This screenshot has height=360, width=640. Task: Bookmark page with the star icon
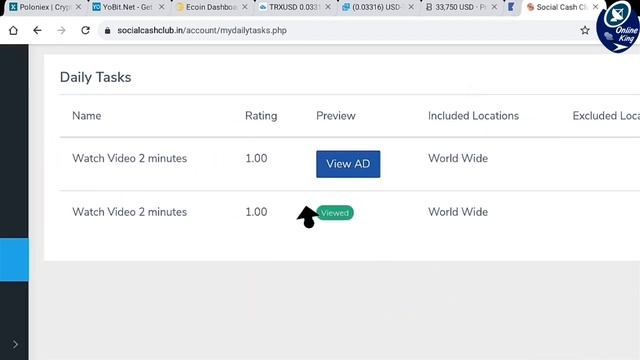click(585, 30)
